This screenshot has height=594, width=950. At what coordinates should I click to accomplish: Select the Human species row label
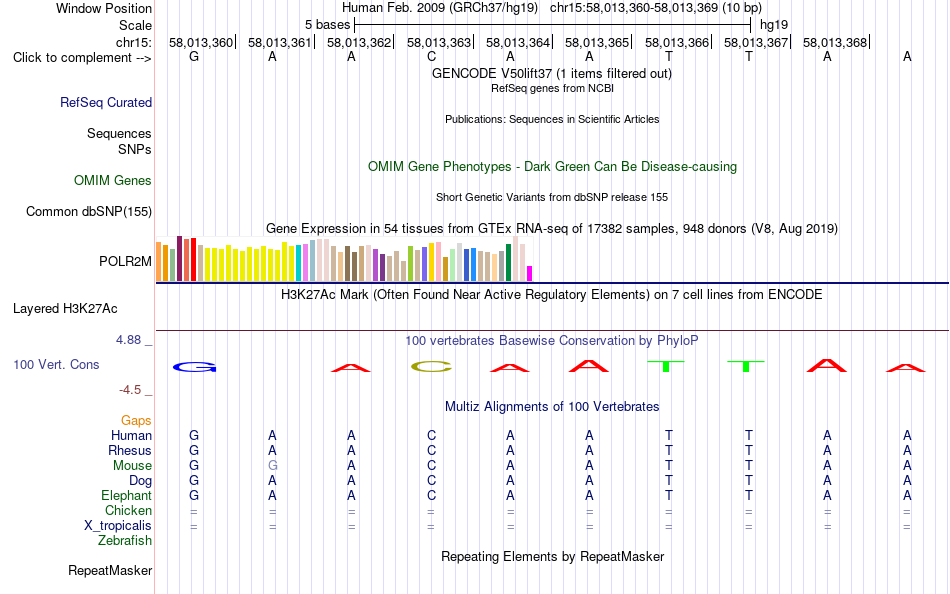[131, 435]
